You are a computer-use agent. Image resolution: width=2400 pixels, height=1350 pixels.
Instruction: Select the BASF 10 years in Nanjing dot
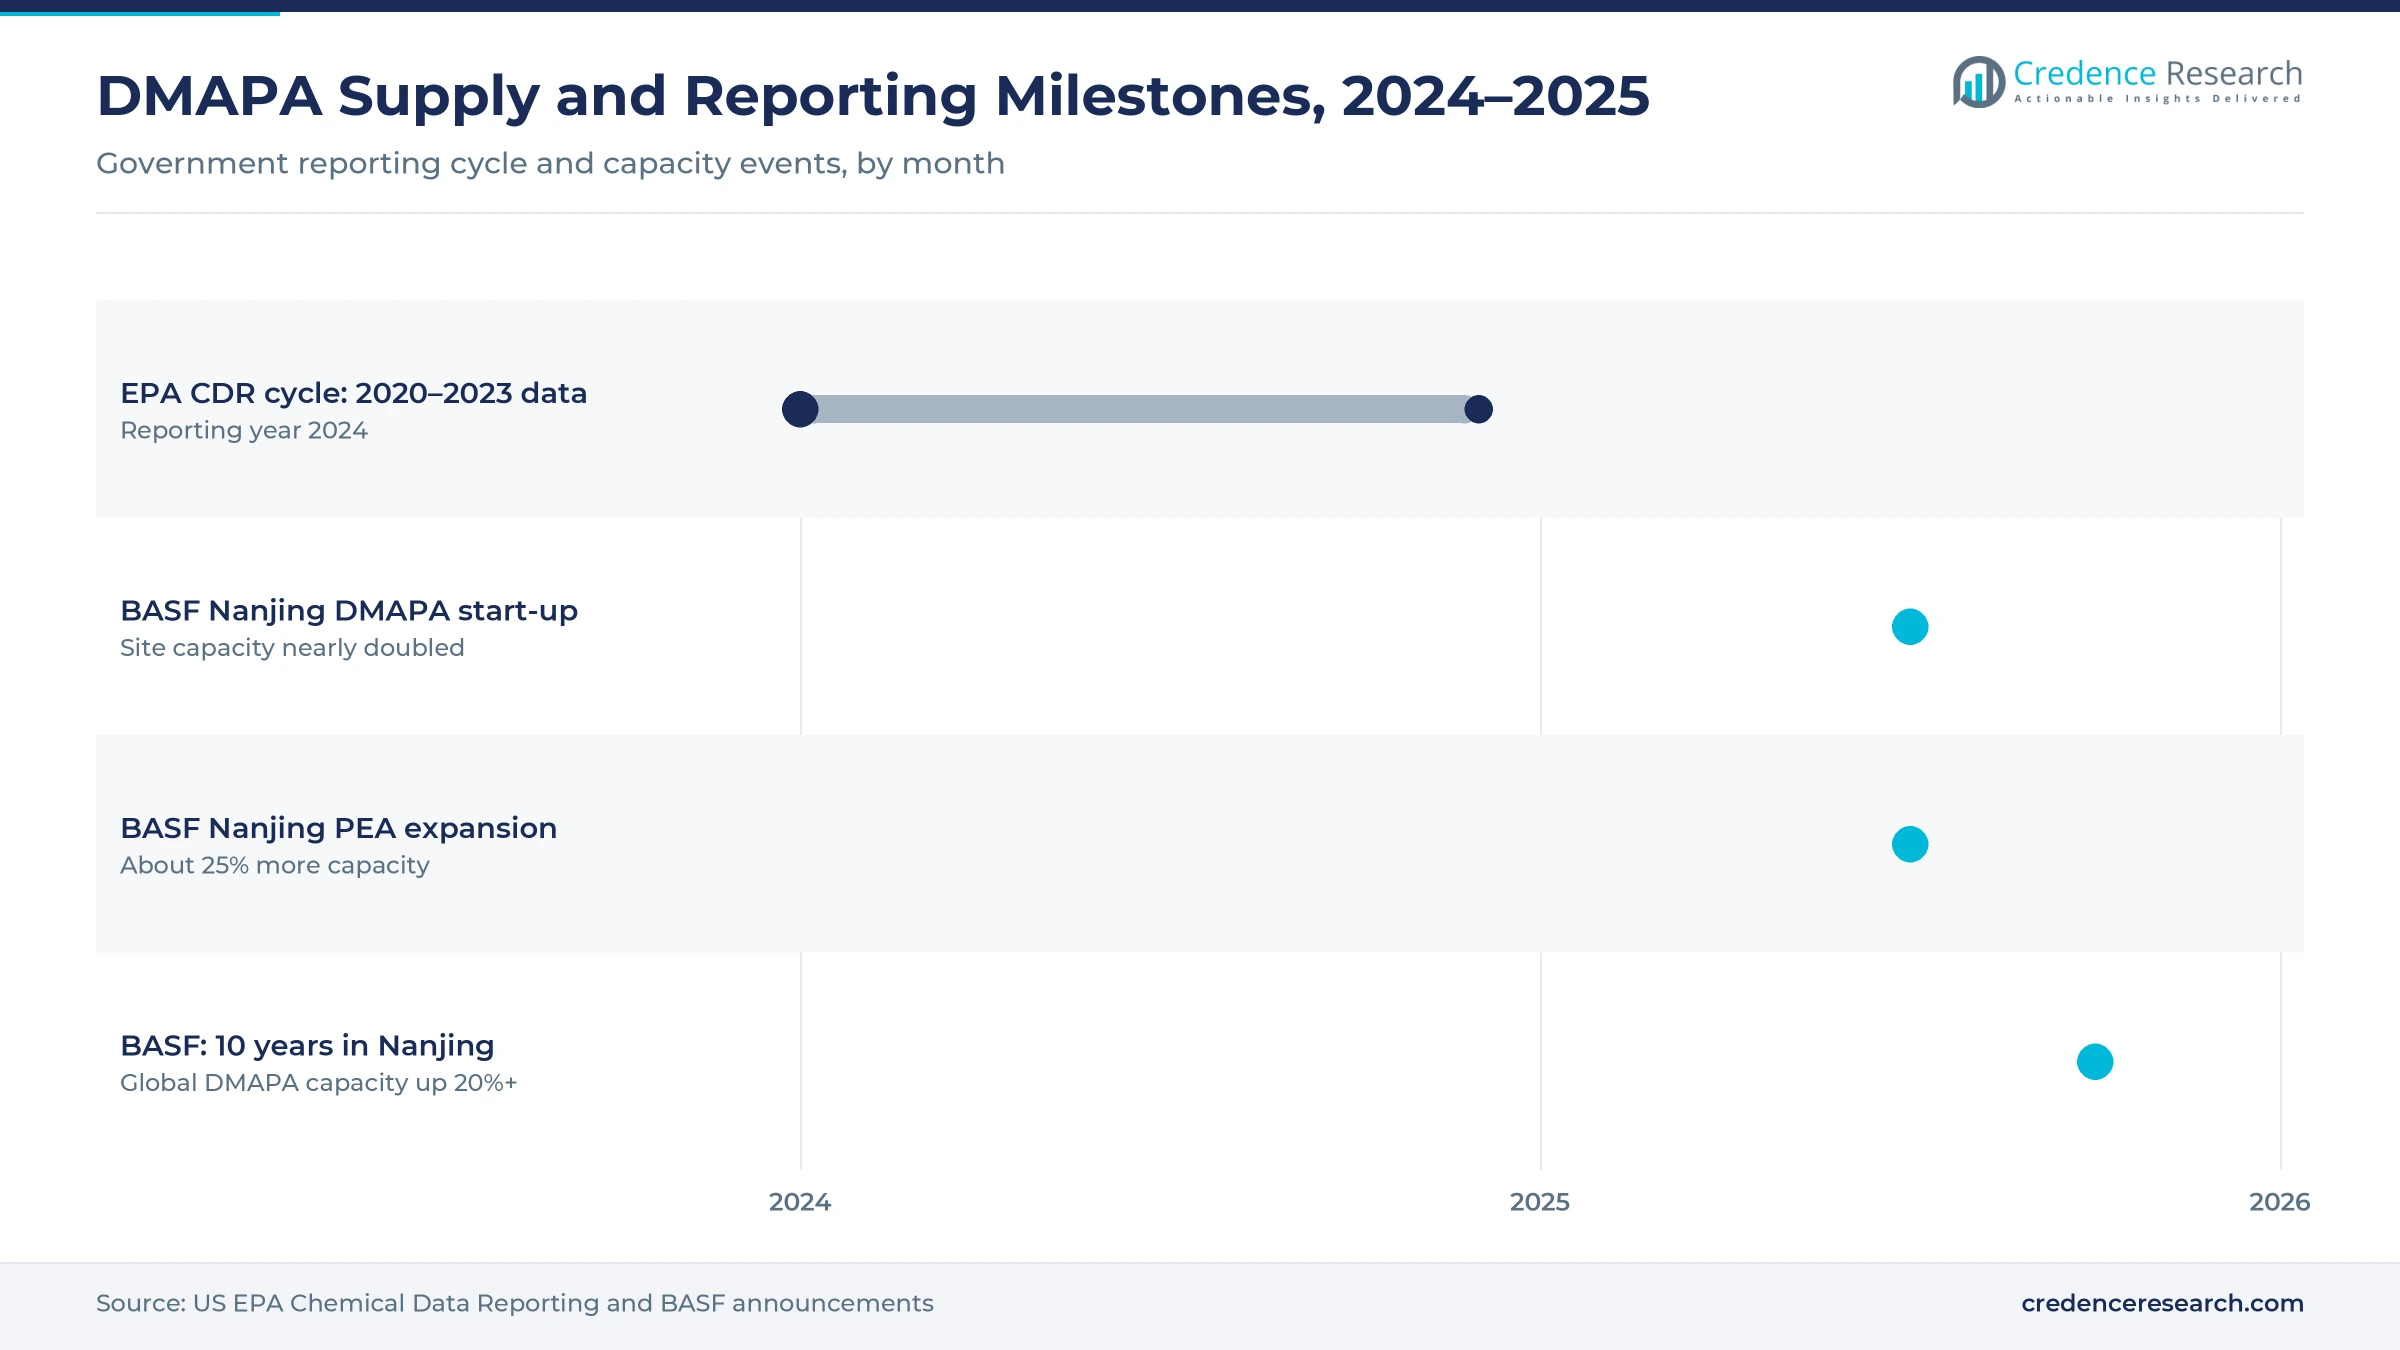pyautogui.click(x=2095, y=1062)
